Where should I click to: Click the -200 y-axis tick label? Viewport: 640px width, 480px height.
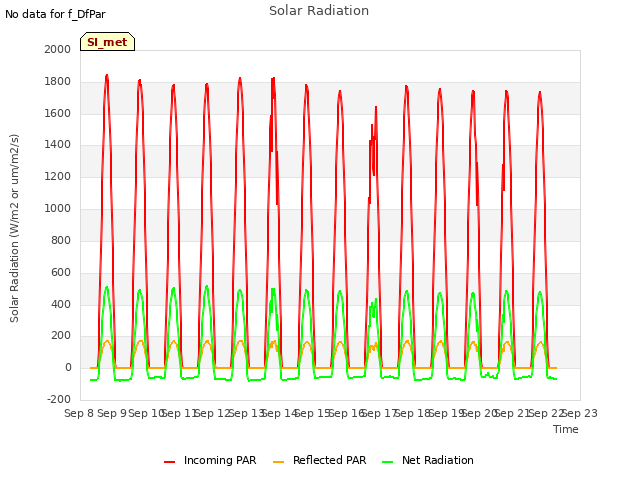click(59, 400)
